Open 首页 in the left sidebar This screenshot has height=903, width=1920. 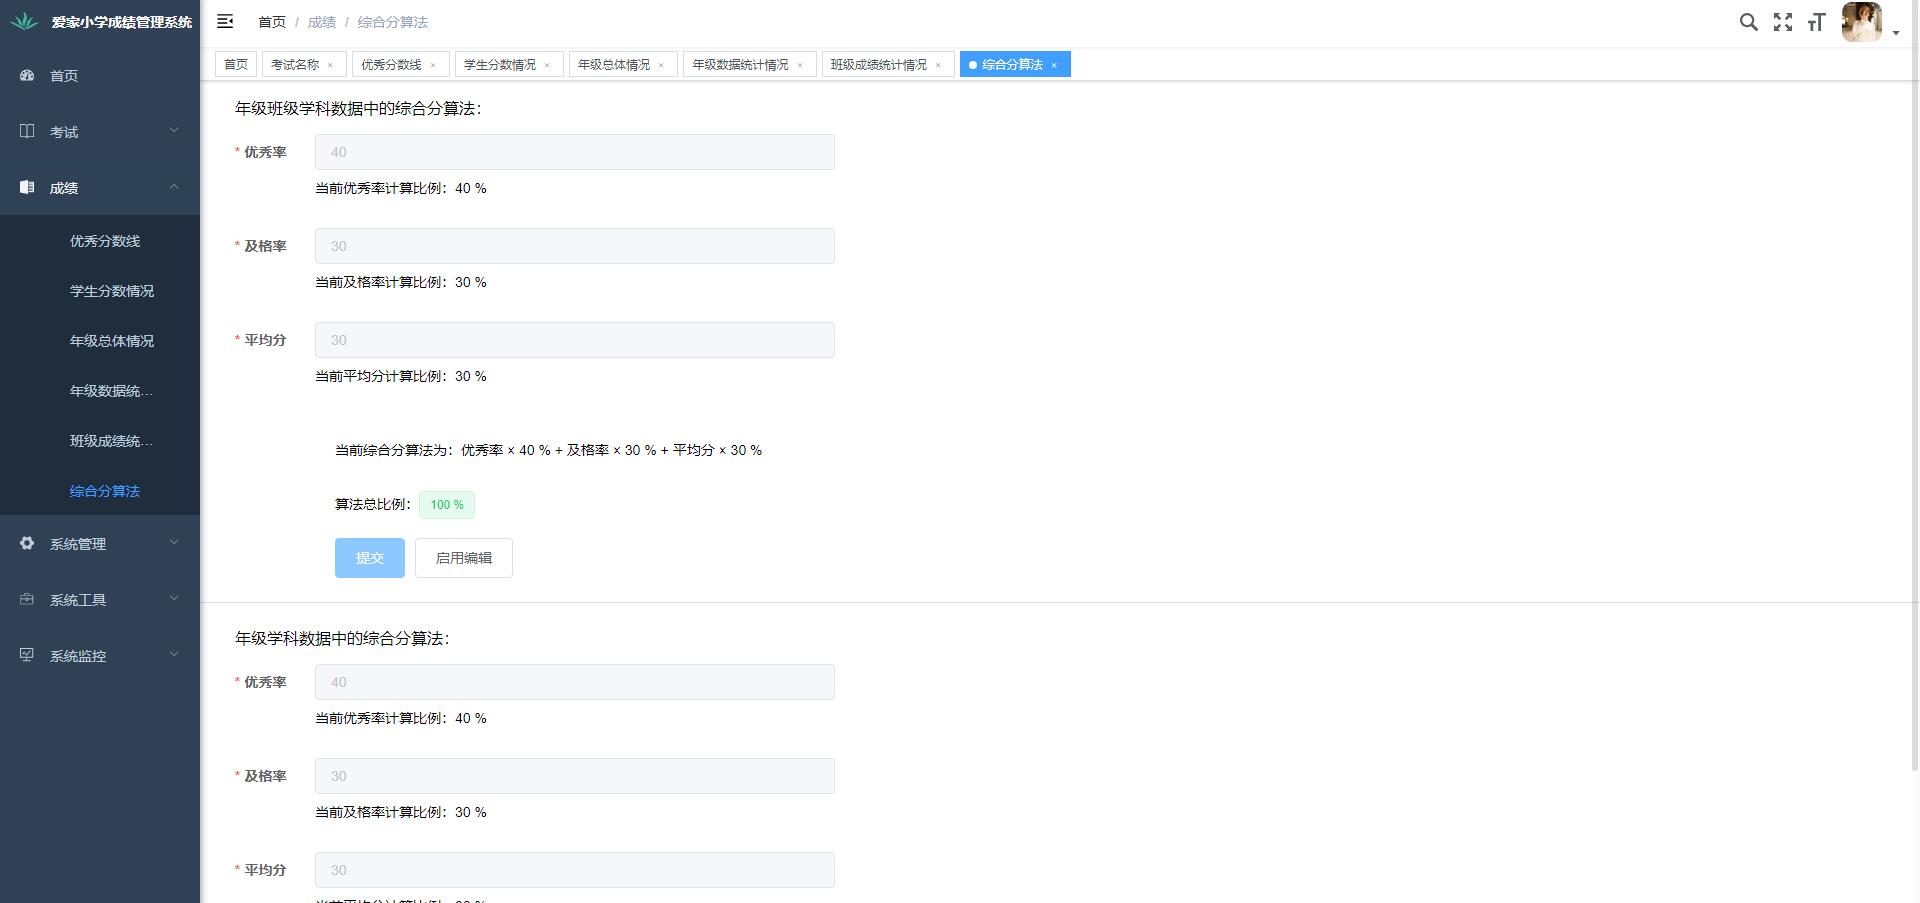[x=100, y=75]
